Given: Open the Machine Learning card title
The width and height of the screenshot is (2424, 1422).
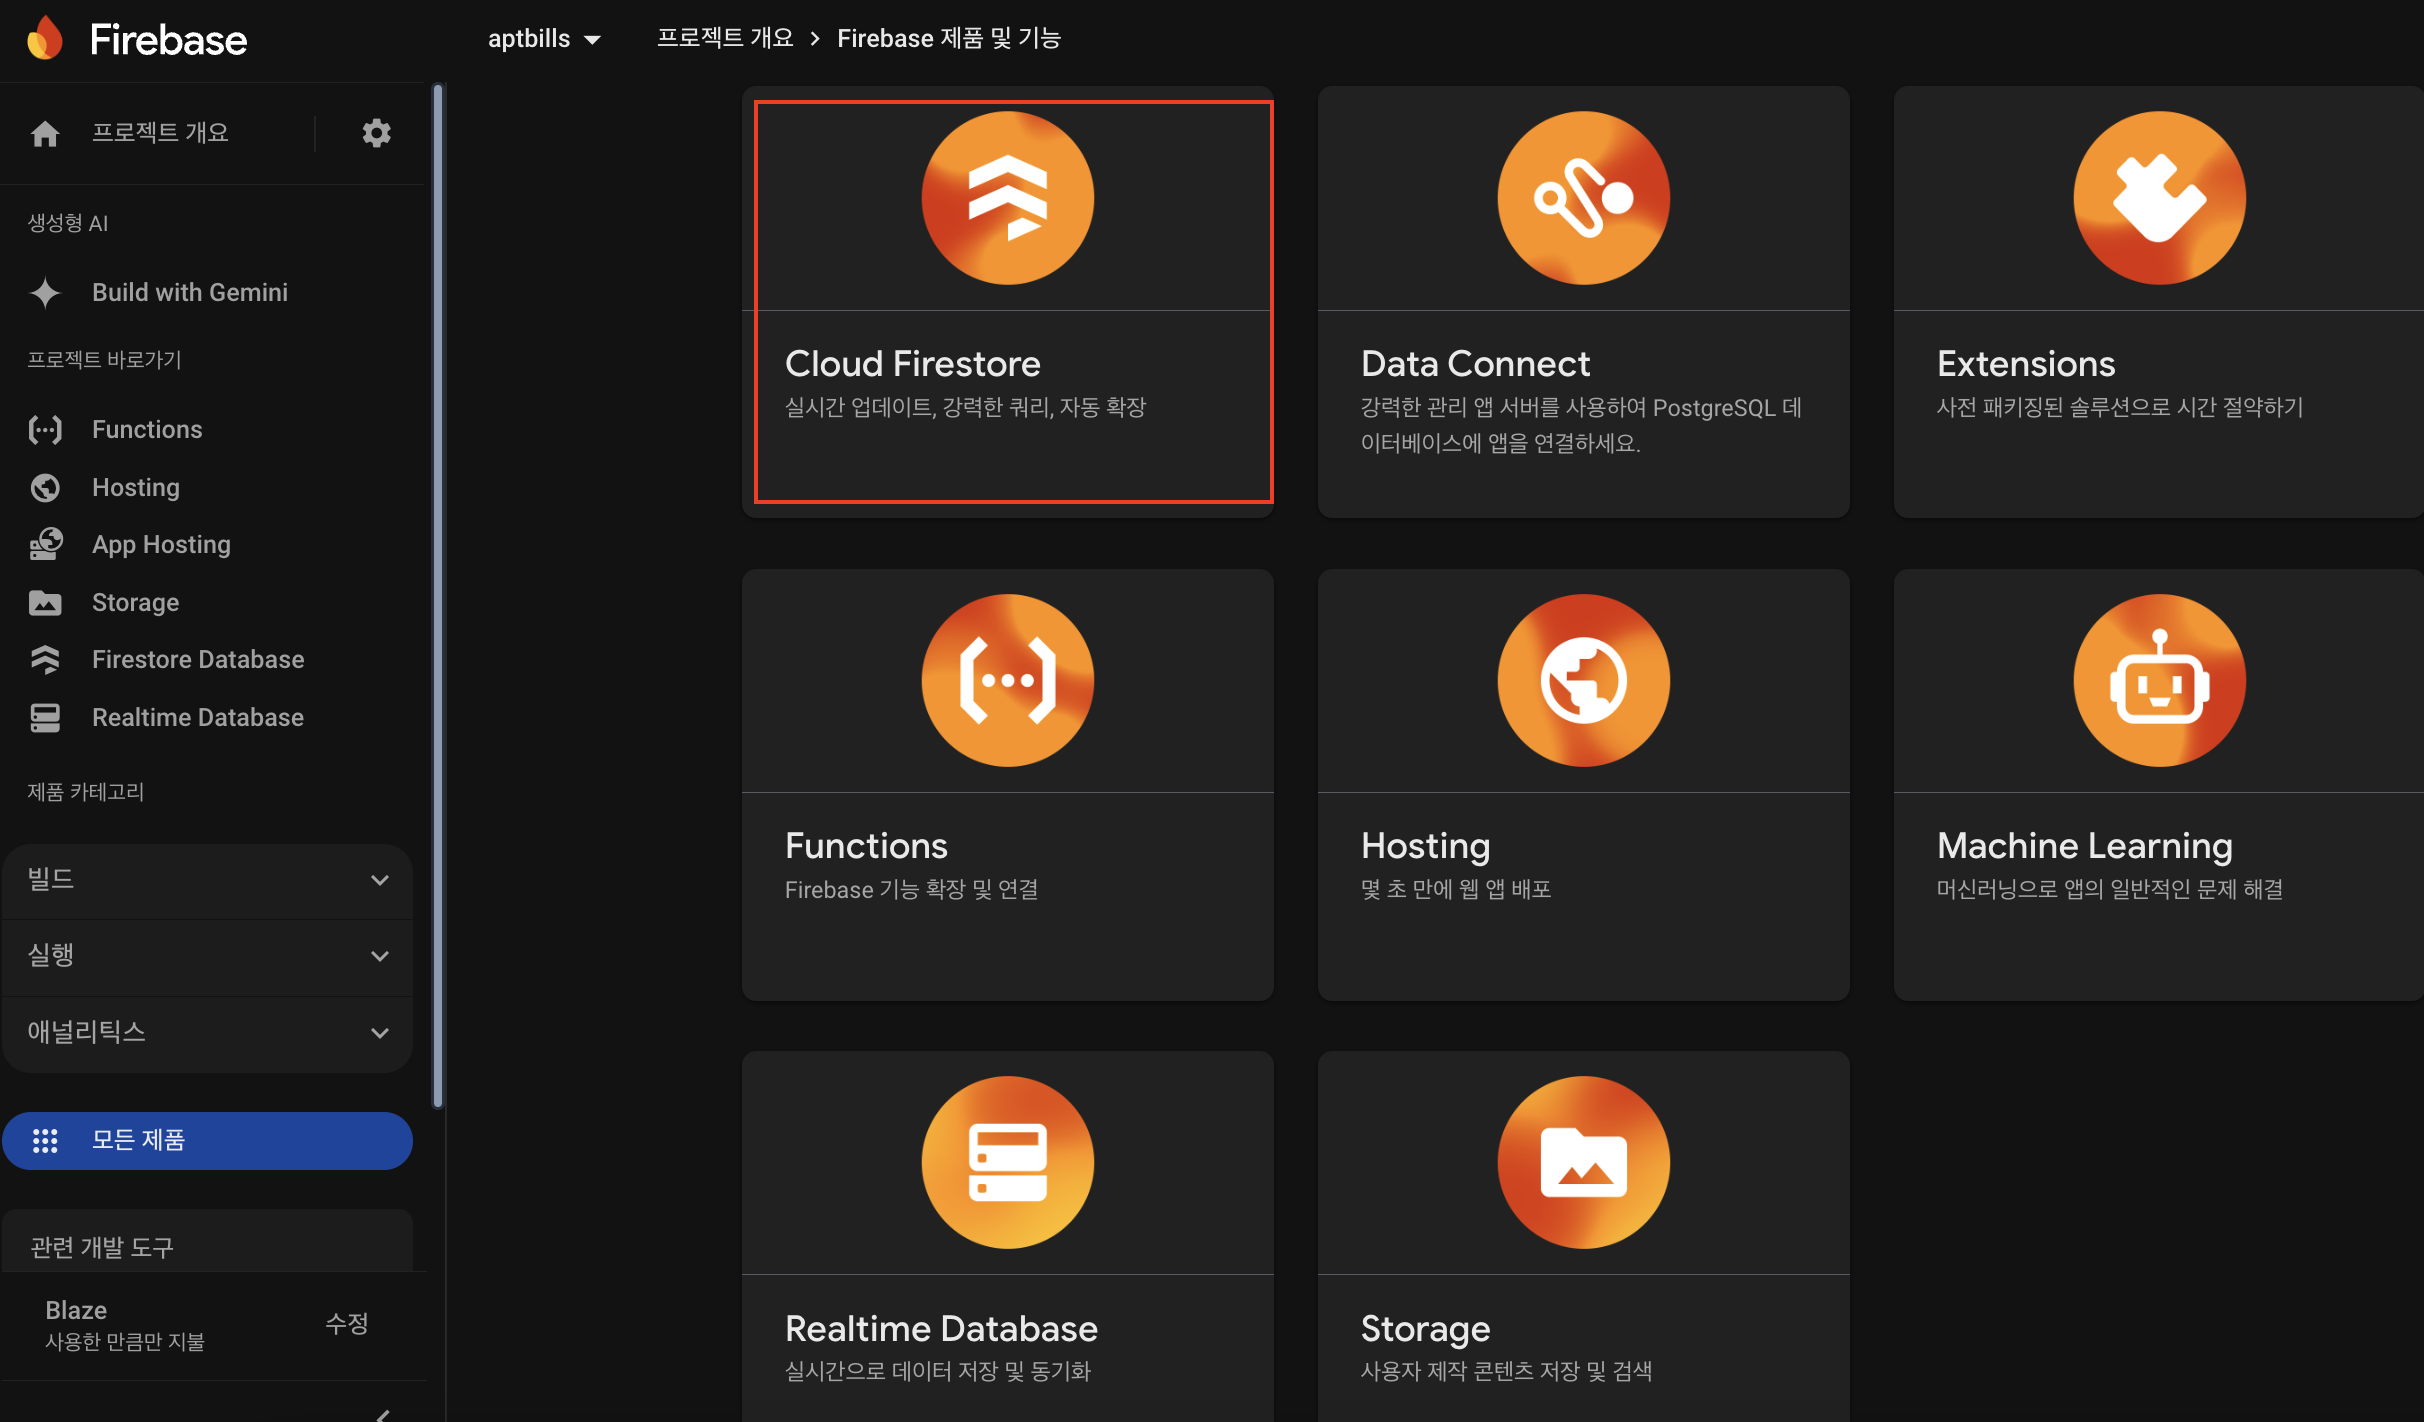Looking at the screenshot, I should (x=2085, y=846).
